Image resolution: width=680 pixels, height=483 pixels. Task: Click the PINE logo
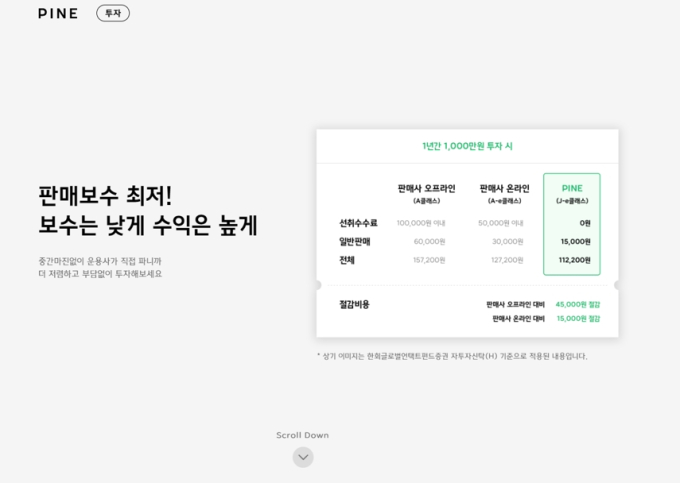click(58, 13)
